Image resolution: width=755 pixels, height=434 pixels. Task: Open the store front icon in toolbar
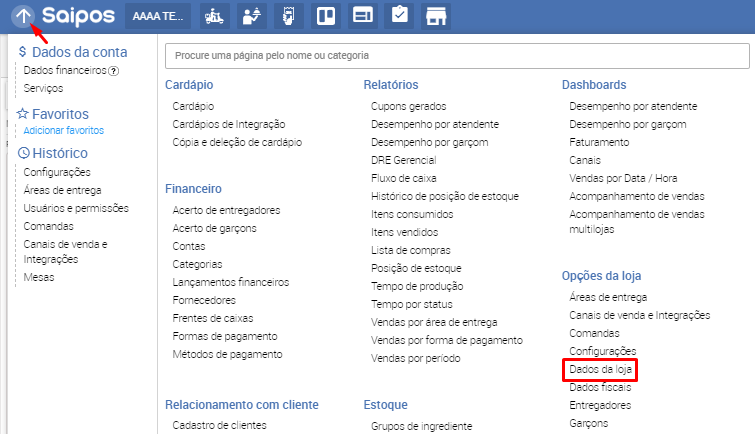click(435, 16)
